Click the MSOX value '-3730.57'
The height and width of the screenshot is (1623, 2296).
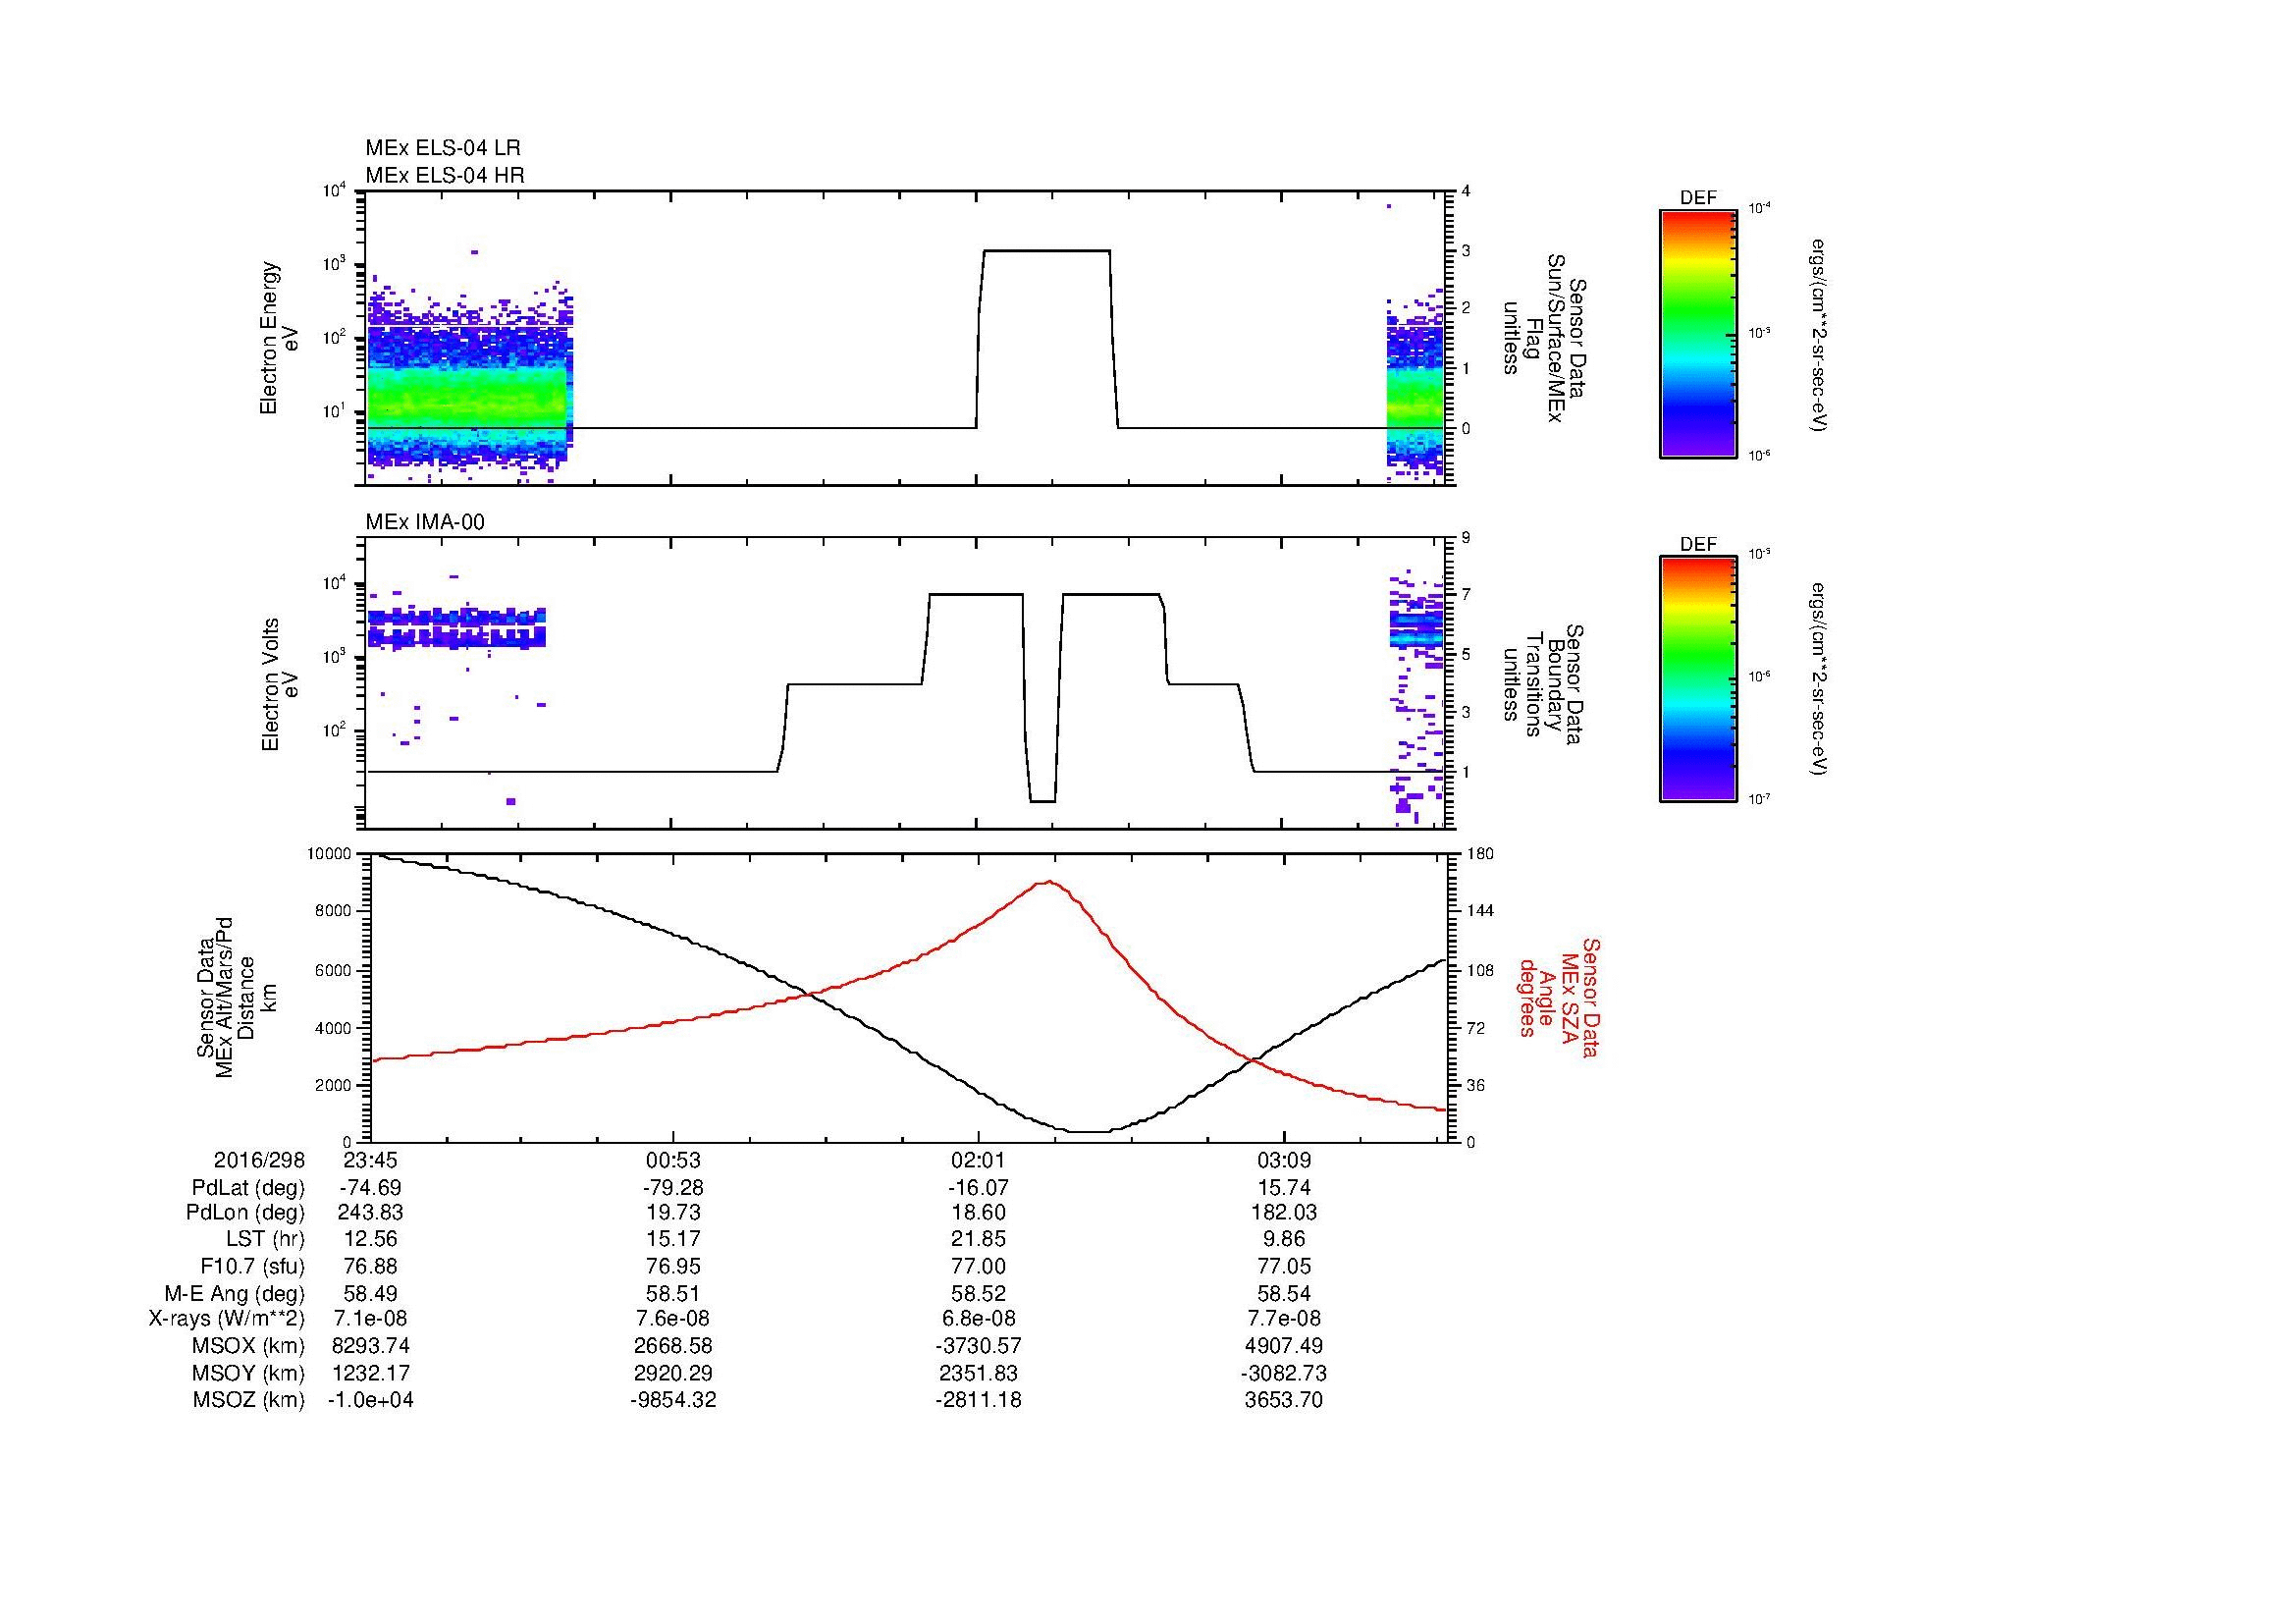(978, 1346)
